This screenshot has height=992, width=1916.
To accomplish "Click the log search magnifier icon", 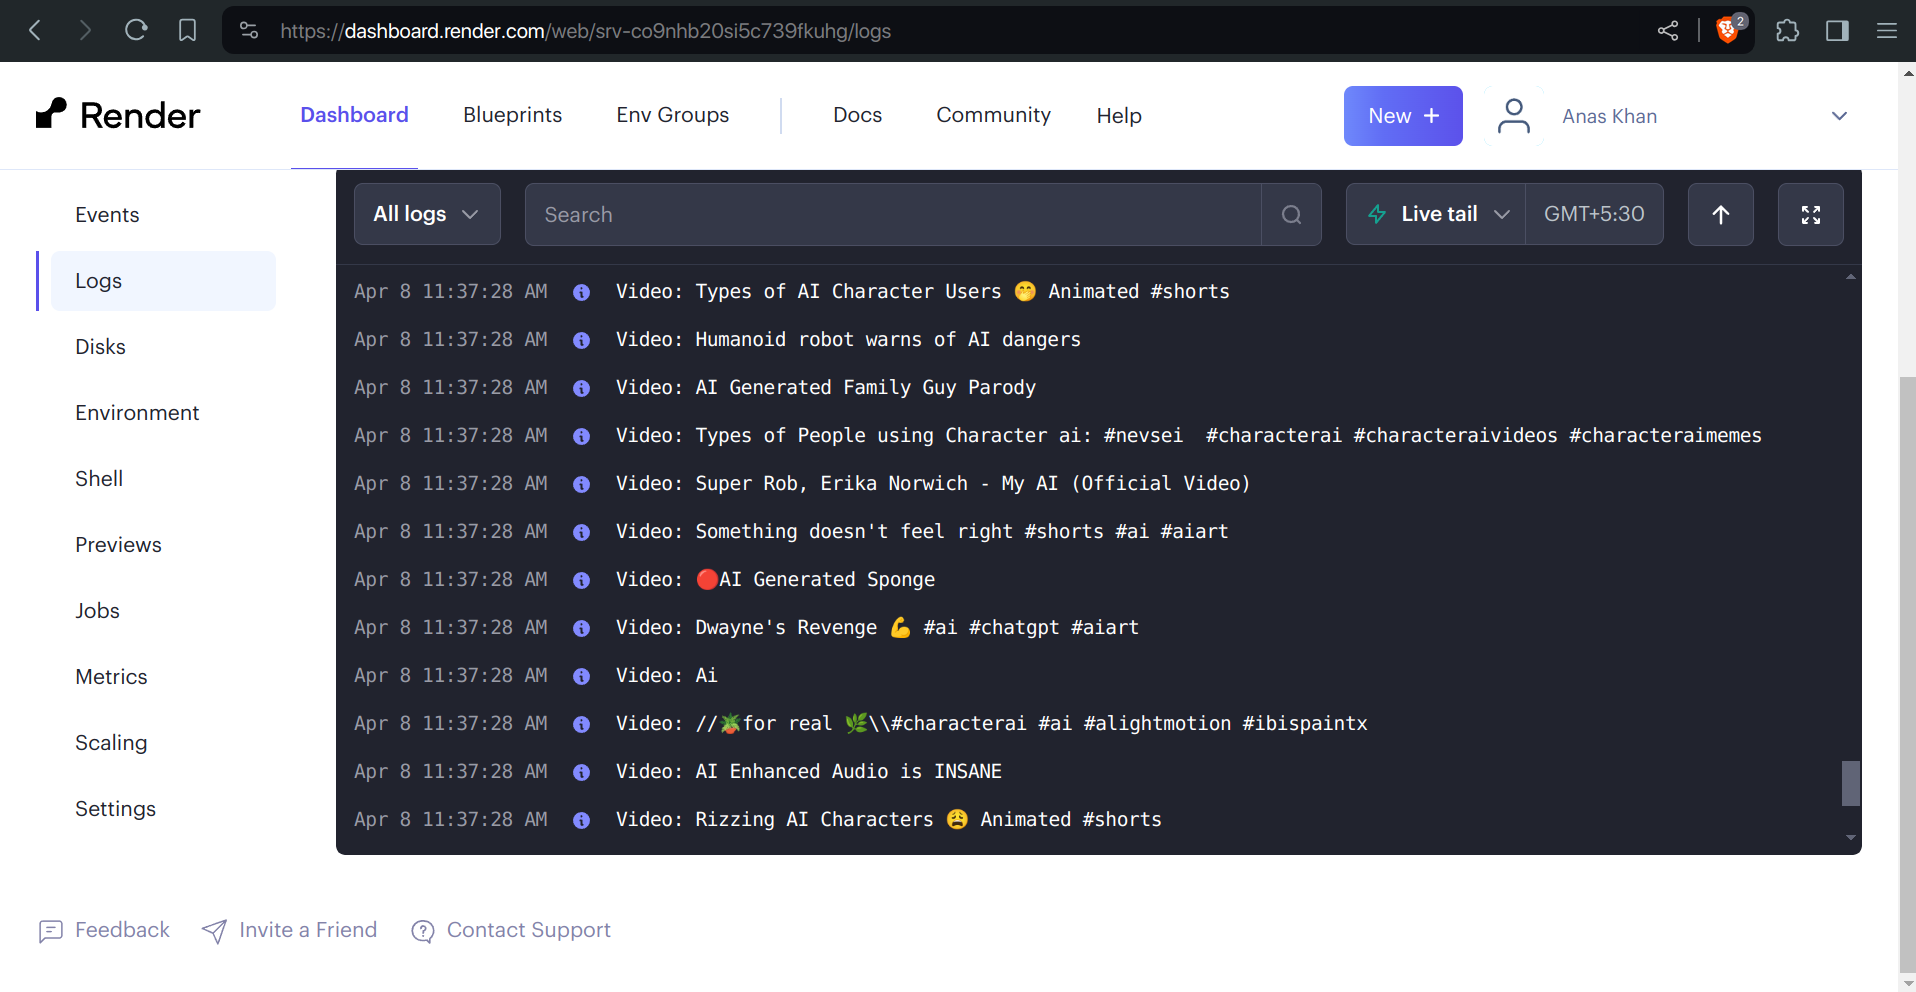I will coord(1291,214).
